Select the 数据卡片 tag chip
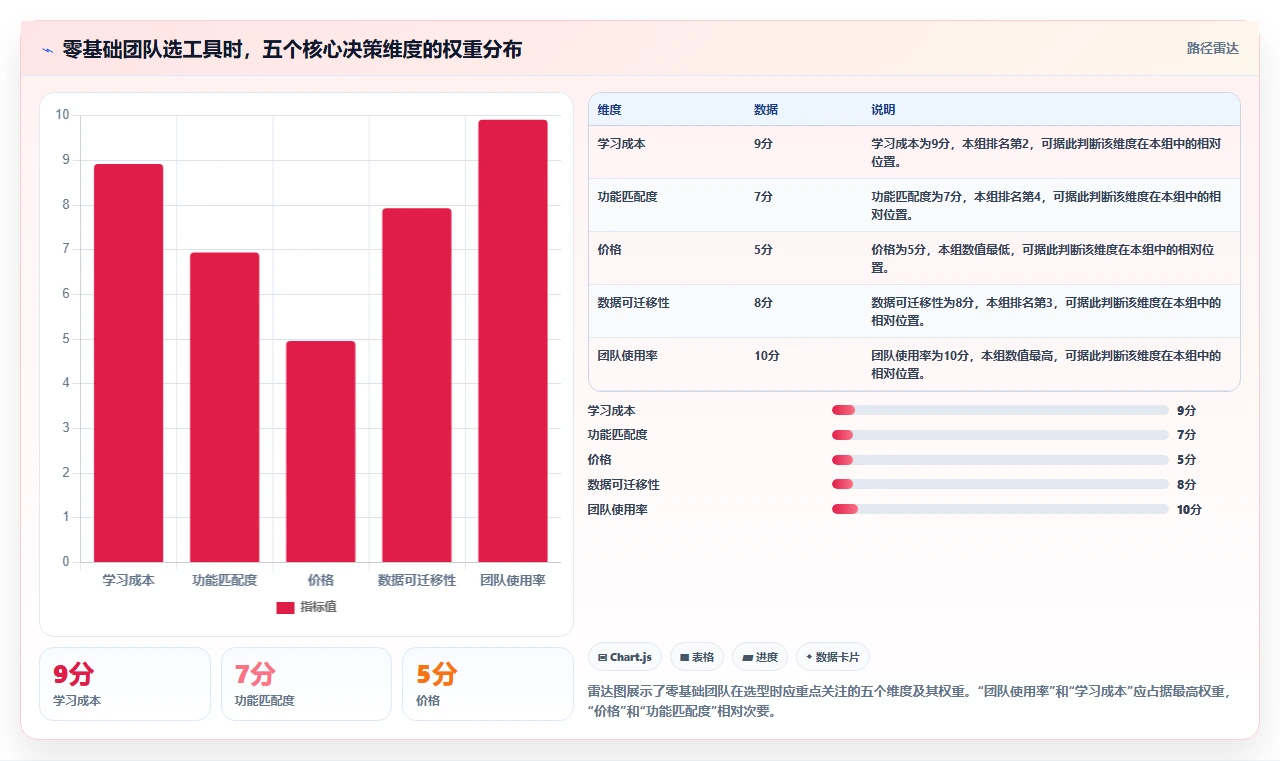1280x761 pixels. [x=833, y=657]
